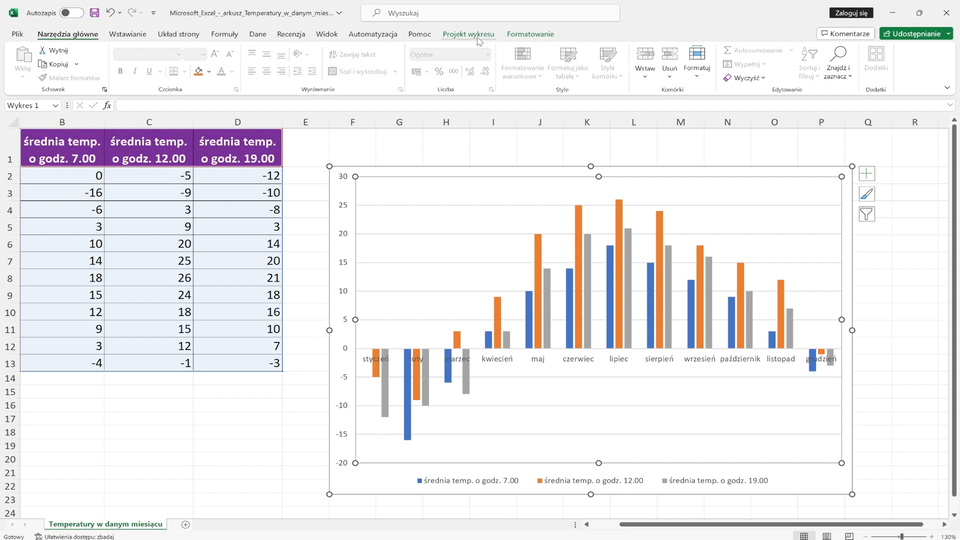The width and height of the screenshot is (960, 540).
Task: Open Chart Filters funnel button
Action: [x=866, y=214]
